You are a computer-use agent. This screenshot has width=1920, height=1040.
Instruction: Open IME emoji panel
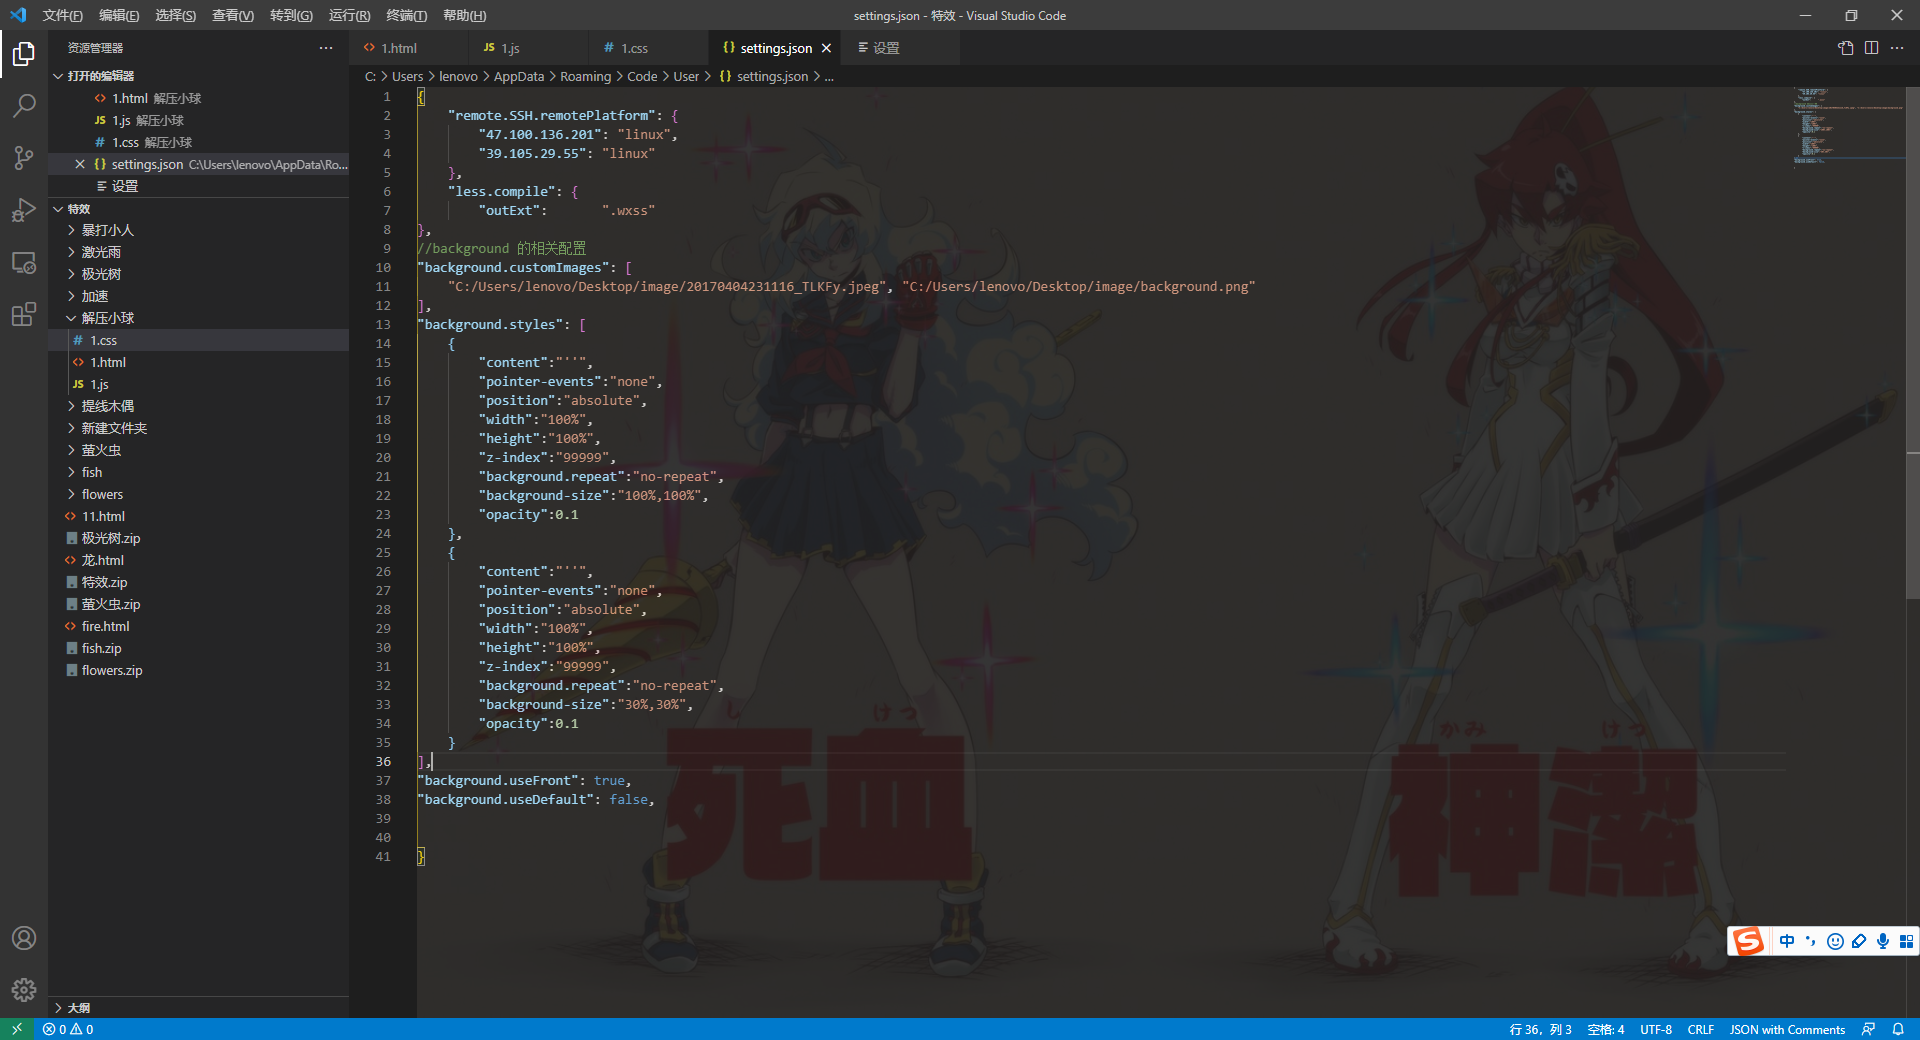[x=1835, y=941]
